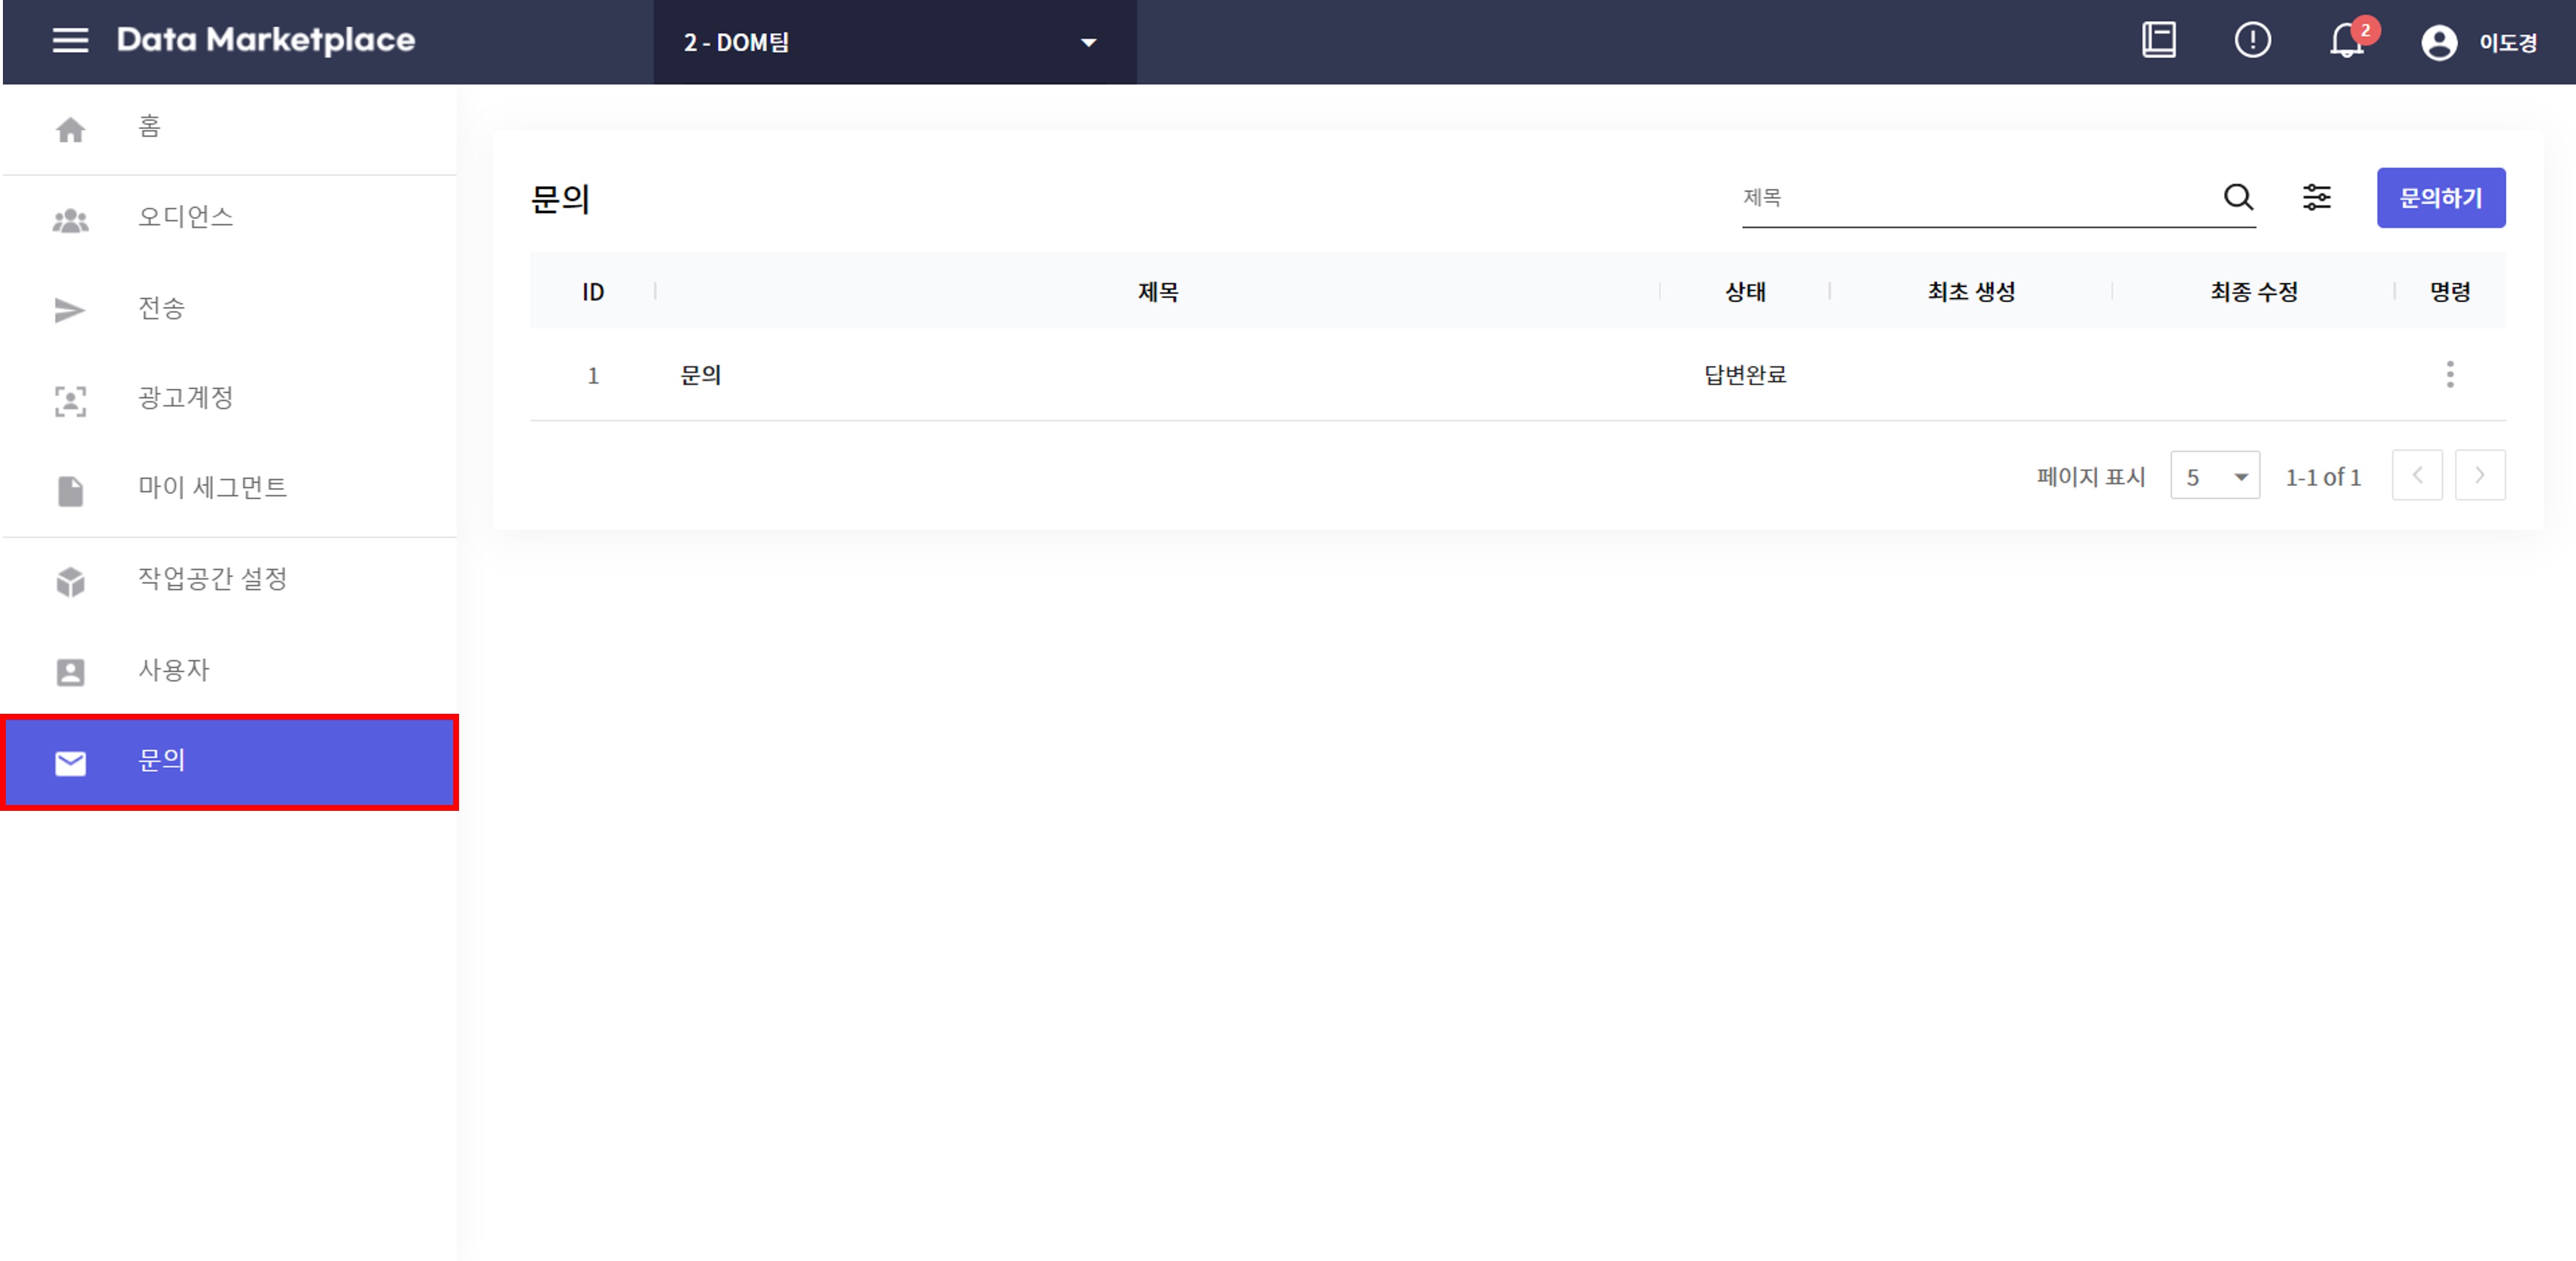Click the exclamation info icon
The height and width of the screenshot is (1261, 2576).
(x=2252, y=41)
